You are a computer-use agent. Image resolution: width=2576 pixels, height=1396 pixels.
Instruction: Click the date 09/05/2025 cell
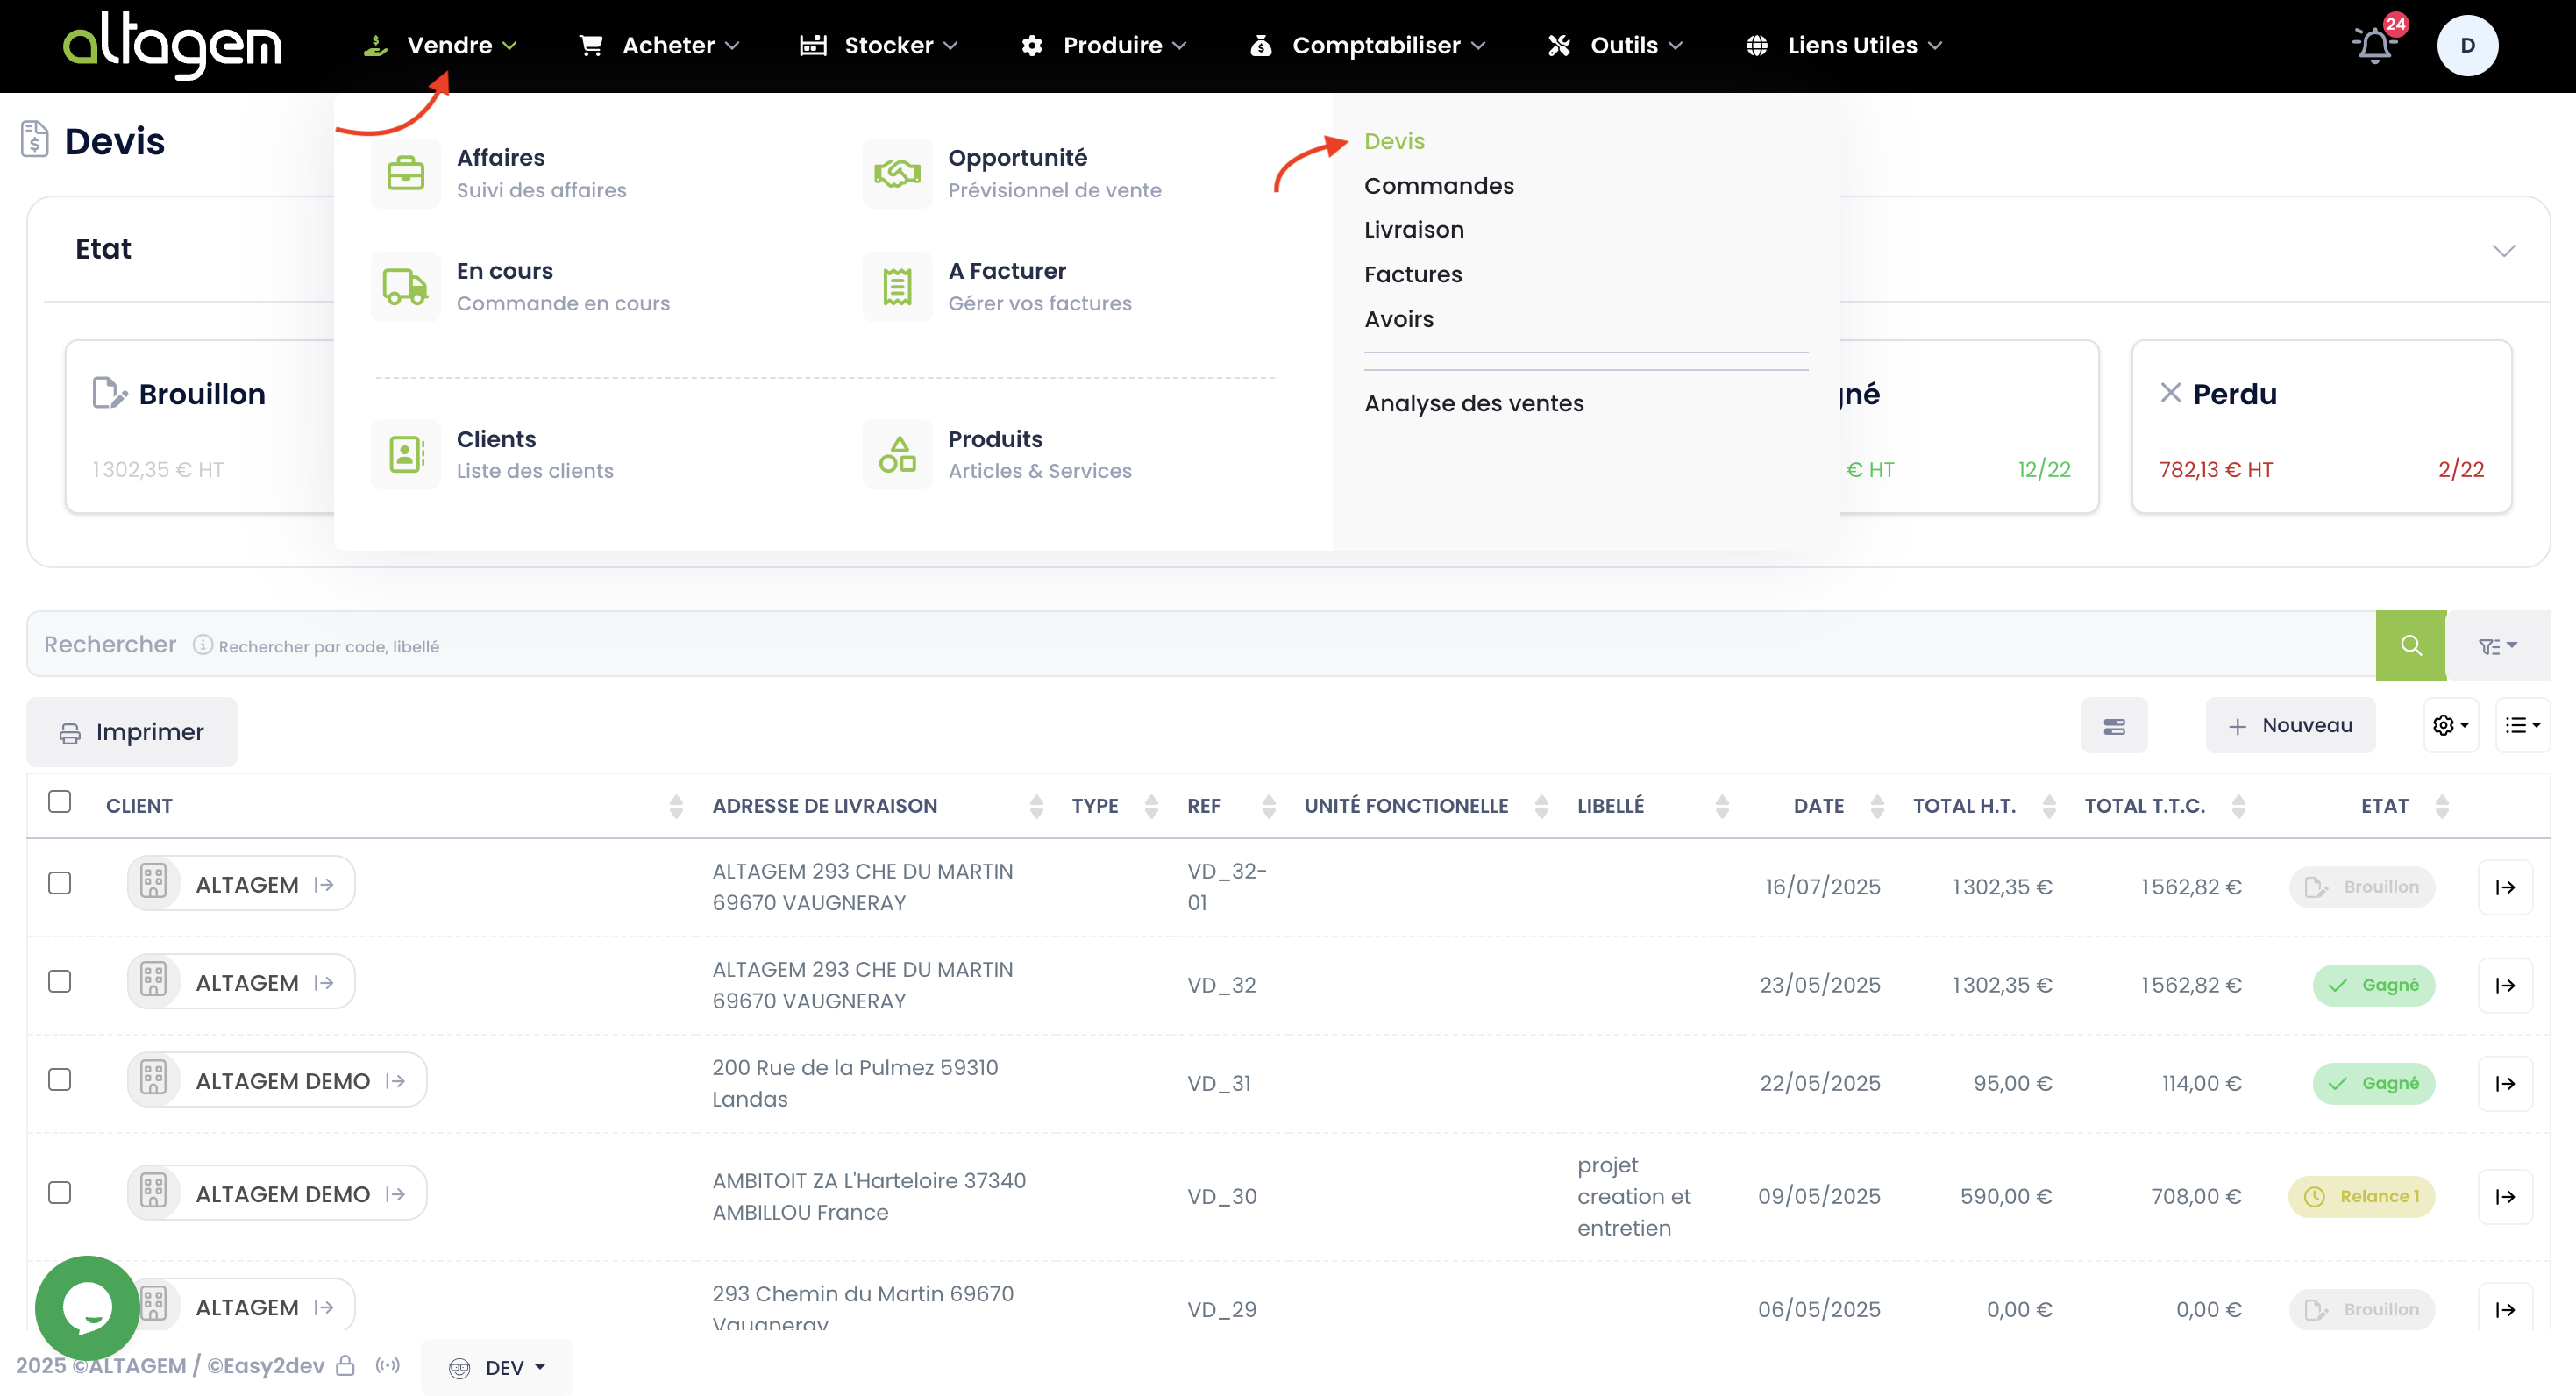[x=1819, y=1196]
